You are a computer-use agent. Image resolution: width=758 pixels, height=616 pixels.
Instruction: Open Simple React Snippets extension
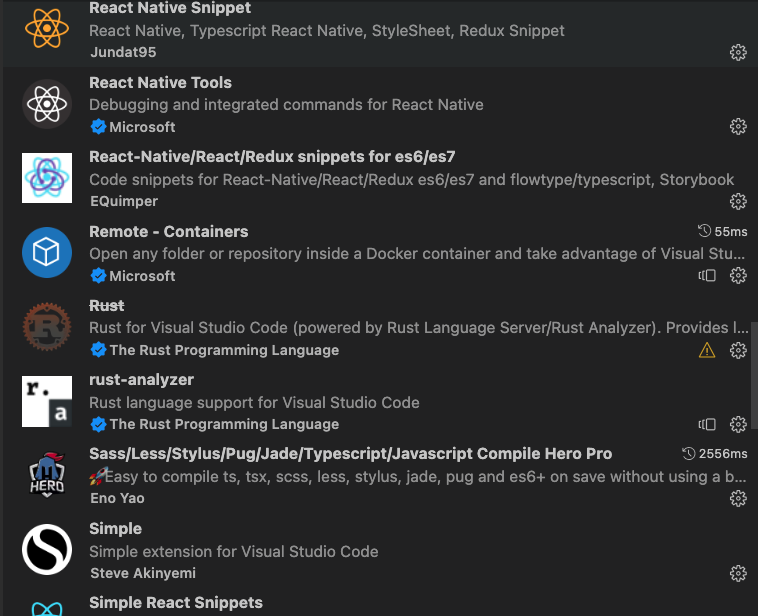176,602
